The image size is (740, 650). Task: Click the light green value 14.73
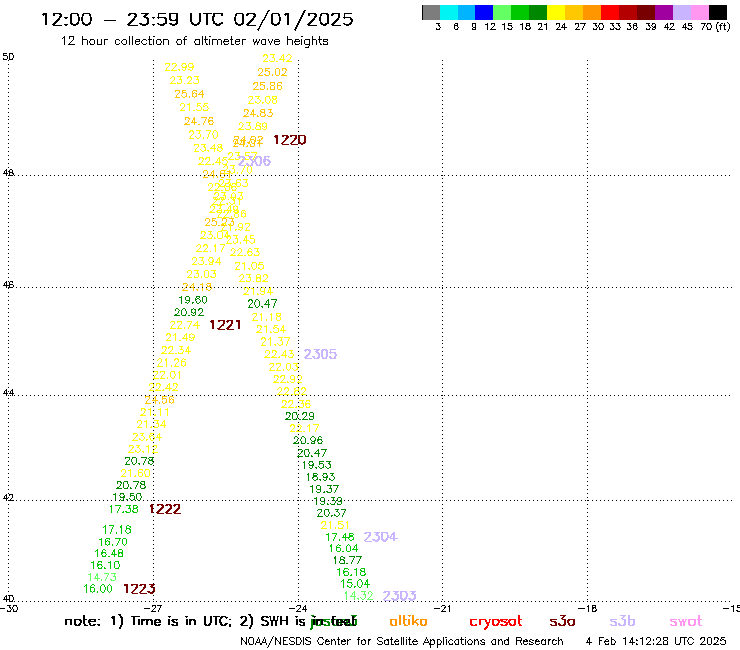pyautogui.click(x=102, y=577)
